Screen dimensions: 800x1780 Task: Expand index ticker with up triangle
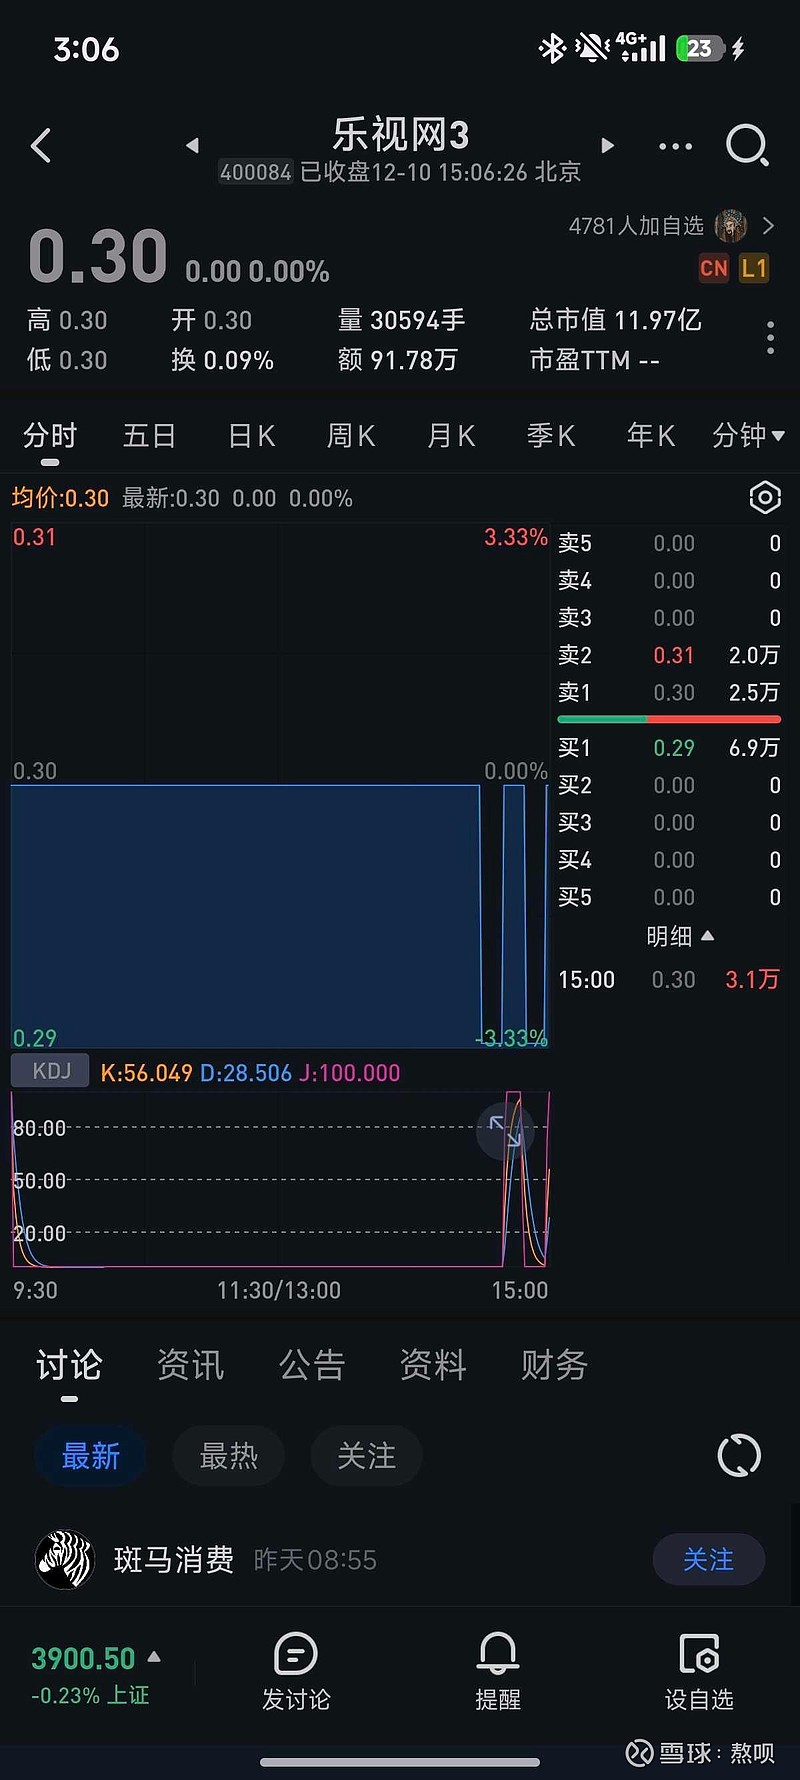pyautogui.click(x=154, y=1657)
